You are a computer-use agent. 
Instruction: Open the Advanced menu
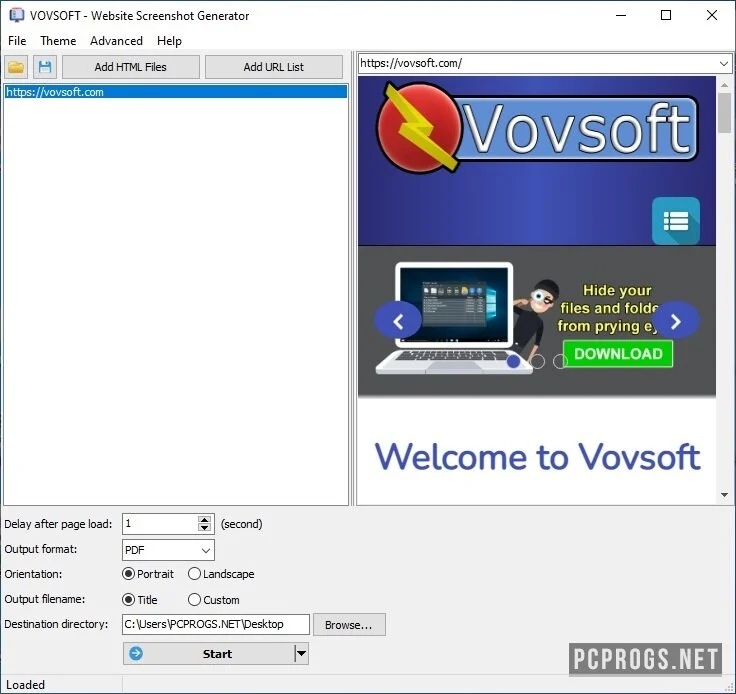(x=116, y=41)
